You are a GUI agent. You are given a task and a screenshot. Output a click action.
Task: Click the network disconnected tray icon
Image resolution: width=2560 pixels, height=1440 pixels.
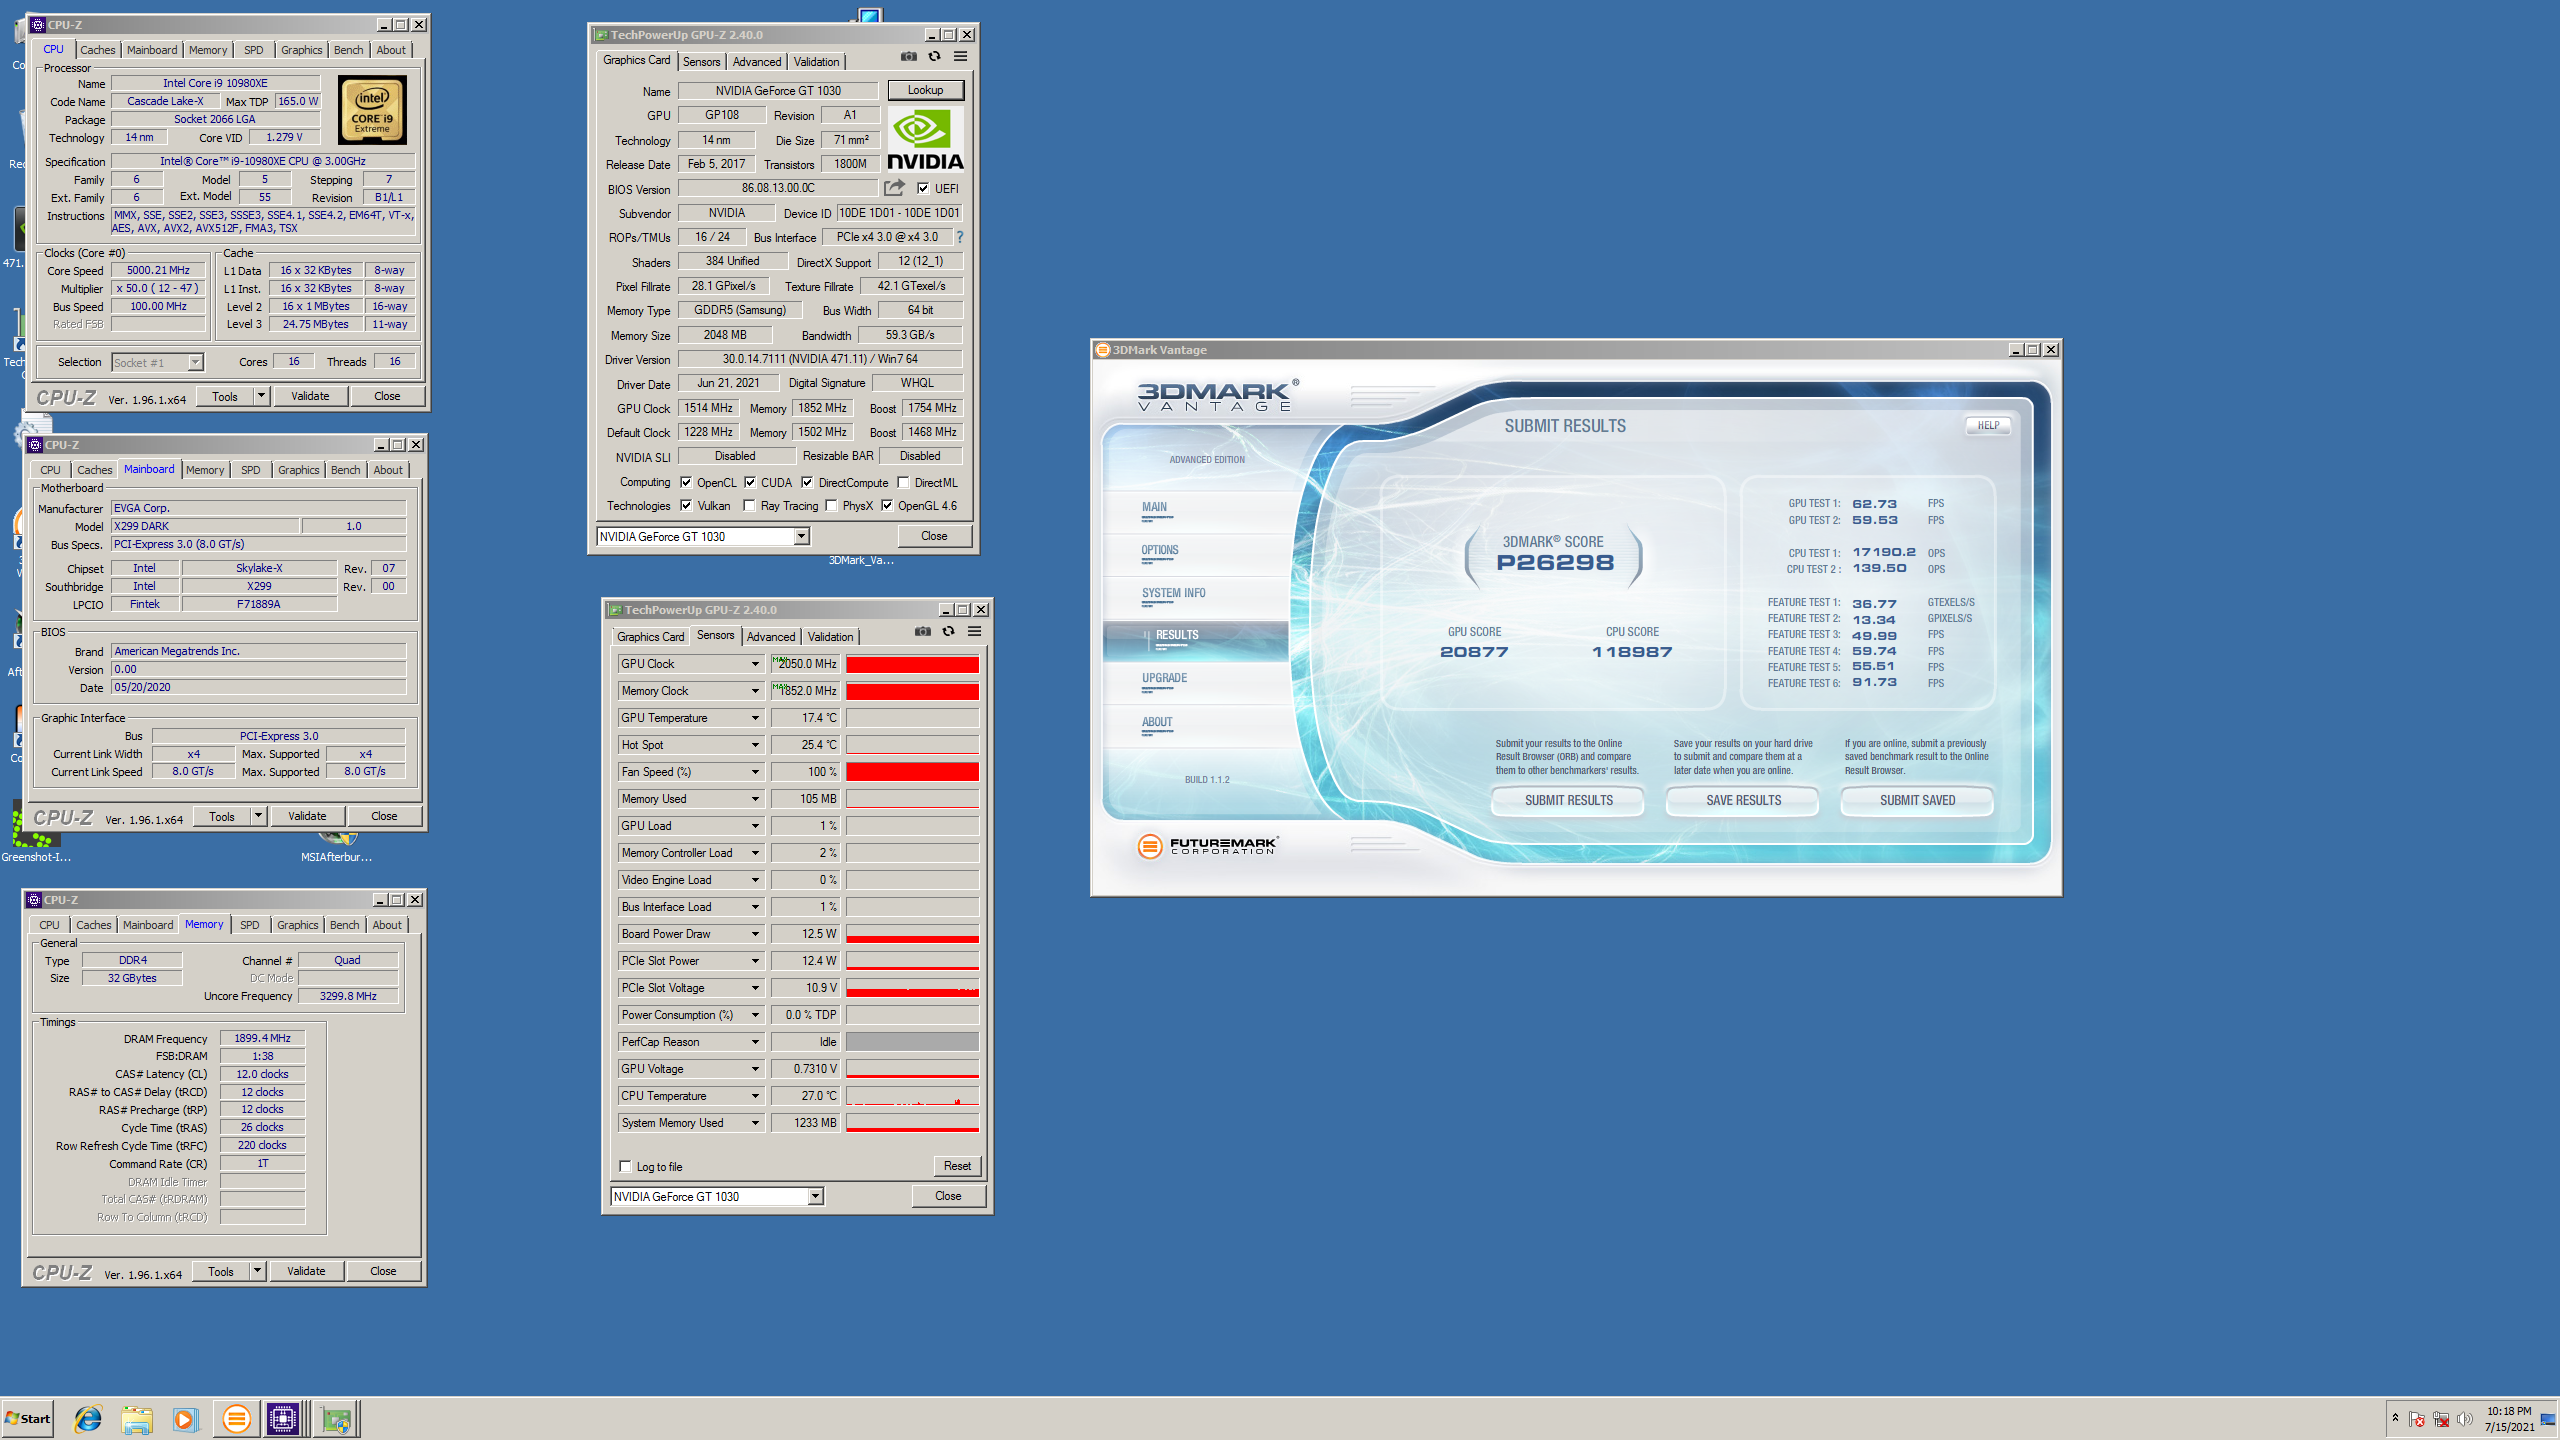(2441, 1419)
